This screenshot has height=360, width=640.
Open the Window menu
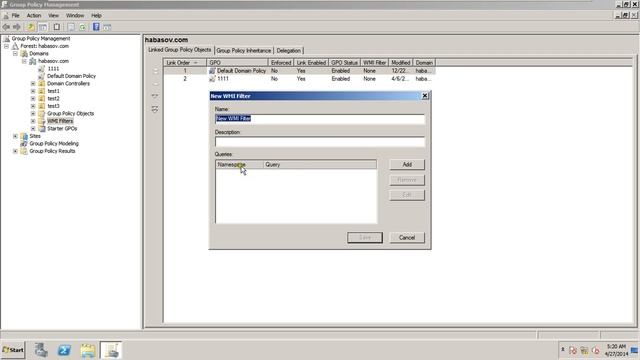pos(75,16)
